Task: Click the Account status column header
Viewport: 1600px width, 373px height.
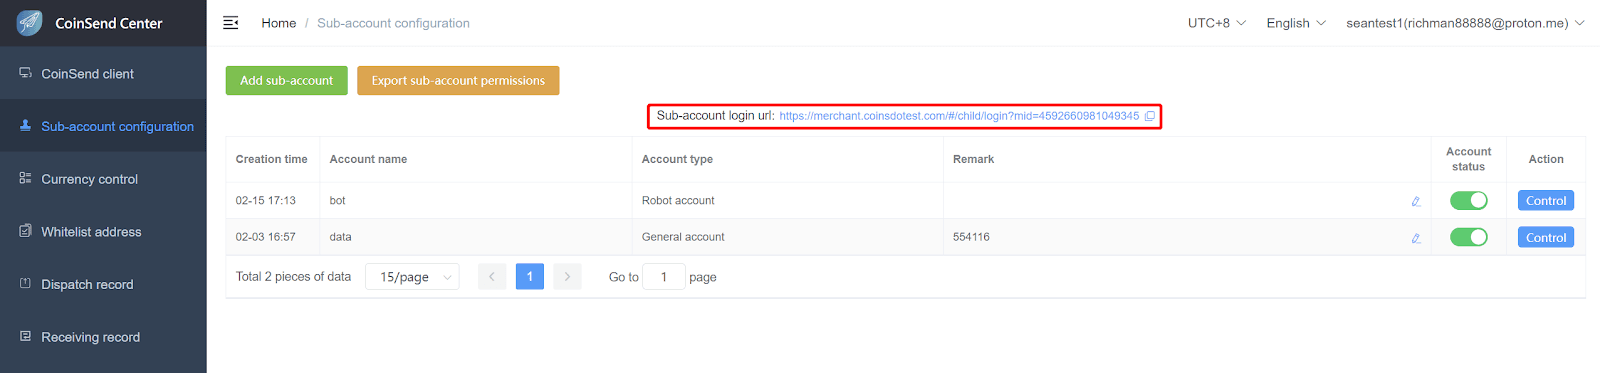Action: pos(1468,159)
